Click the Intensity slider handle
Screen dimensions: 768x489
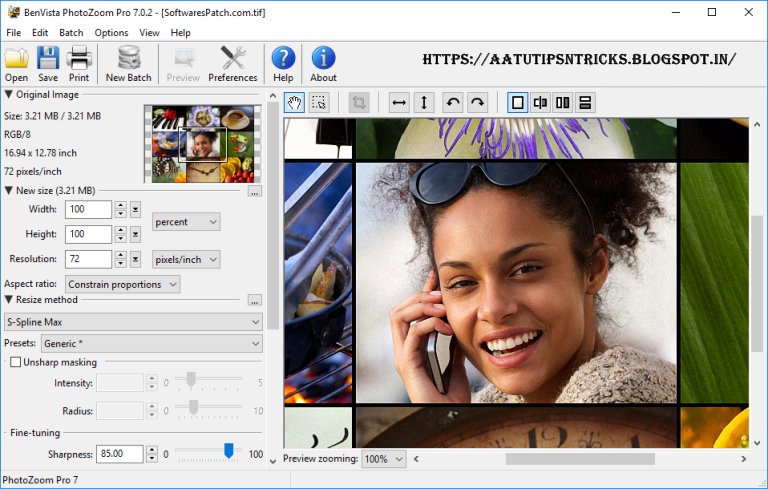191,379
